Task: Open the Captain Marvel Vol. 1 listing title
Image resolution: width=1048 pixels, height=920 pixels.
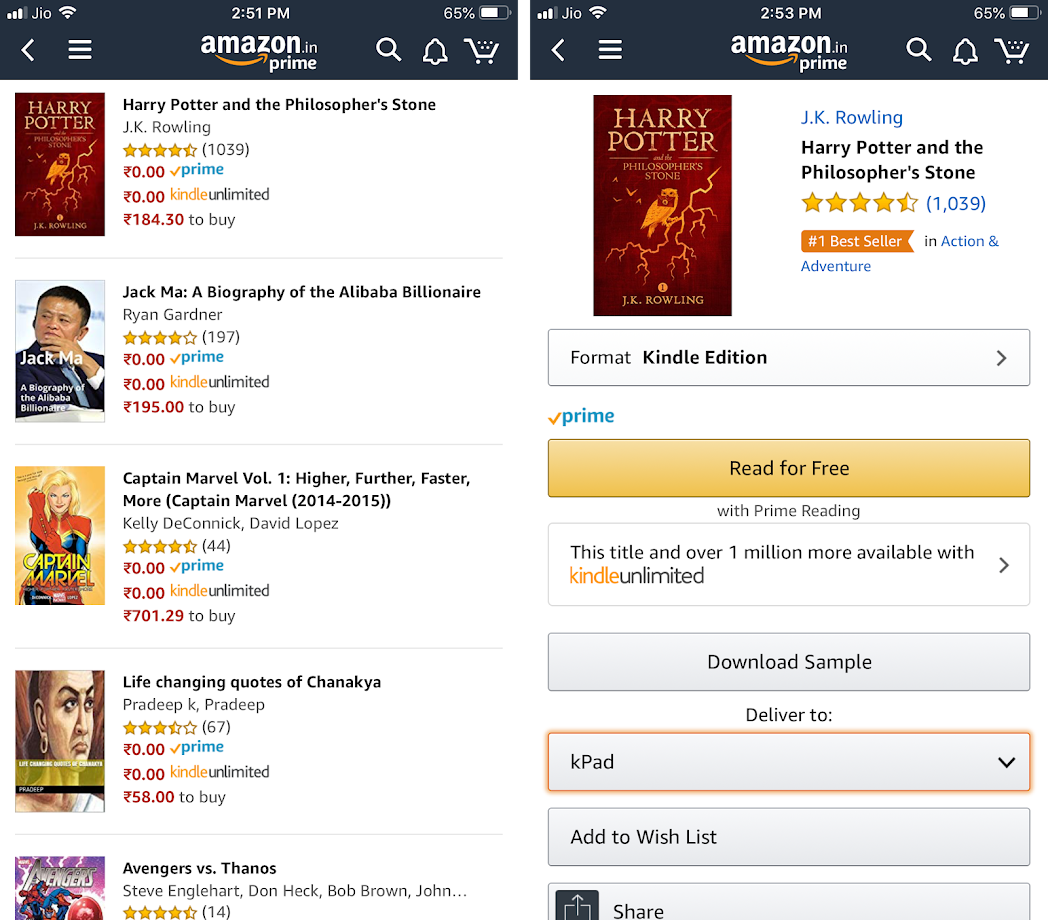Action: coord(296,489)
